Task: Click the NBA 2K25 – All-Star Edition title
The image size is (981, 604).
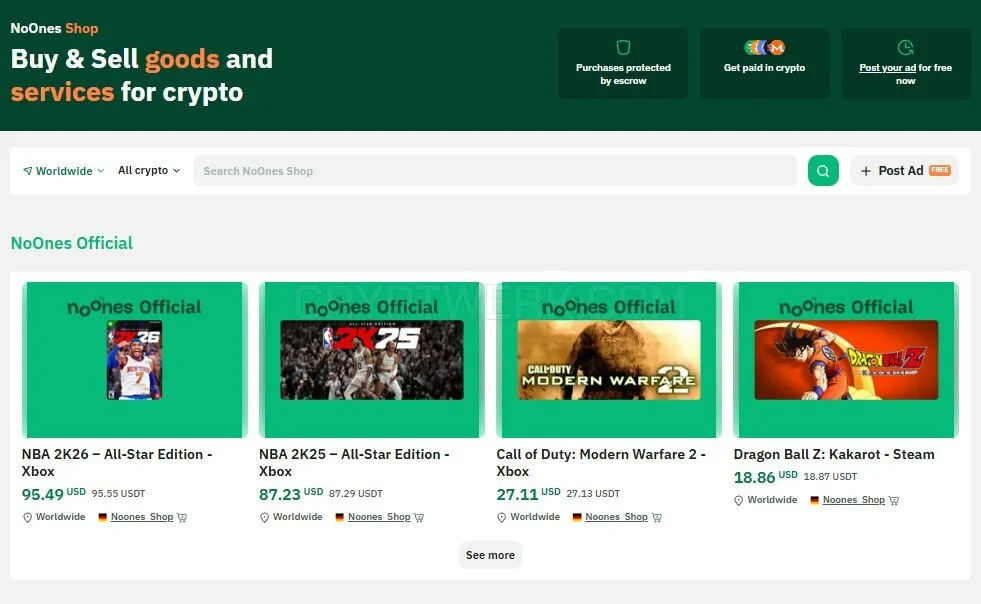Action: click(x=354, y=463)
